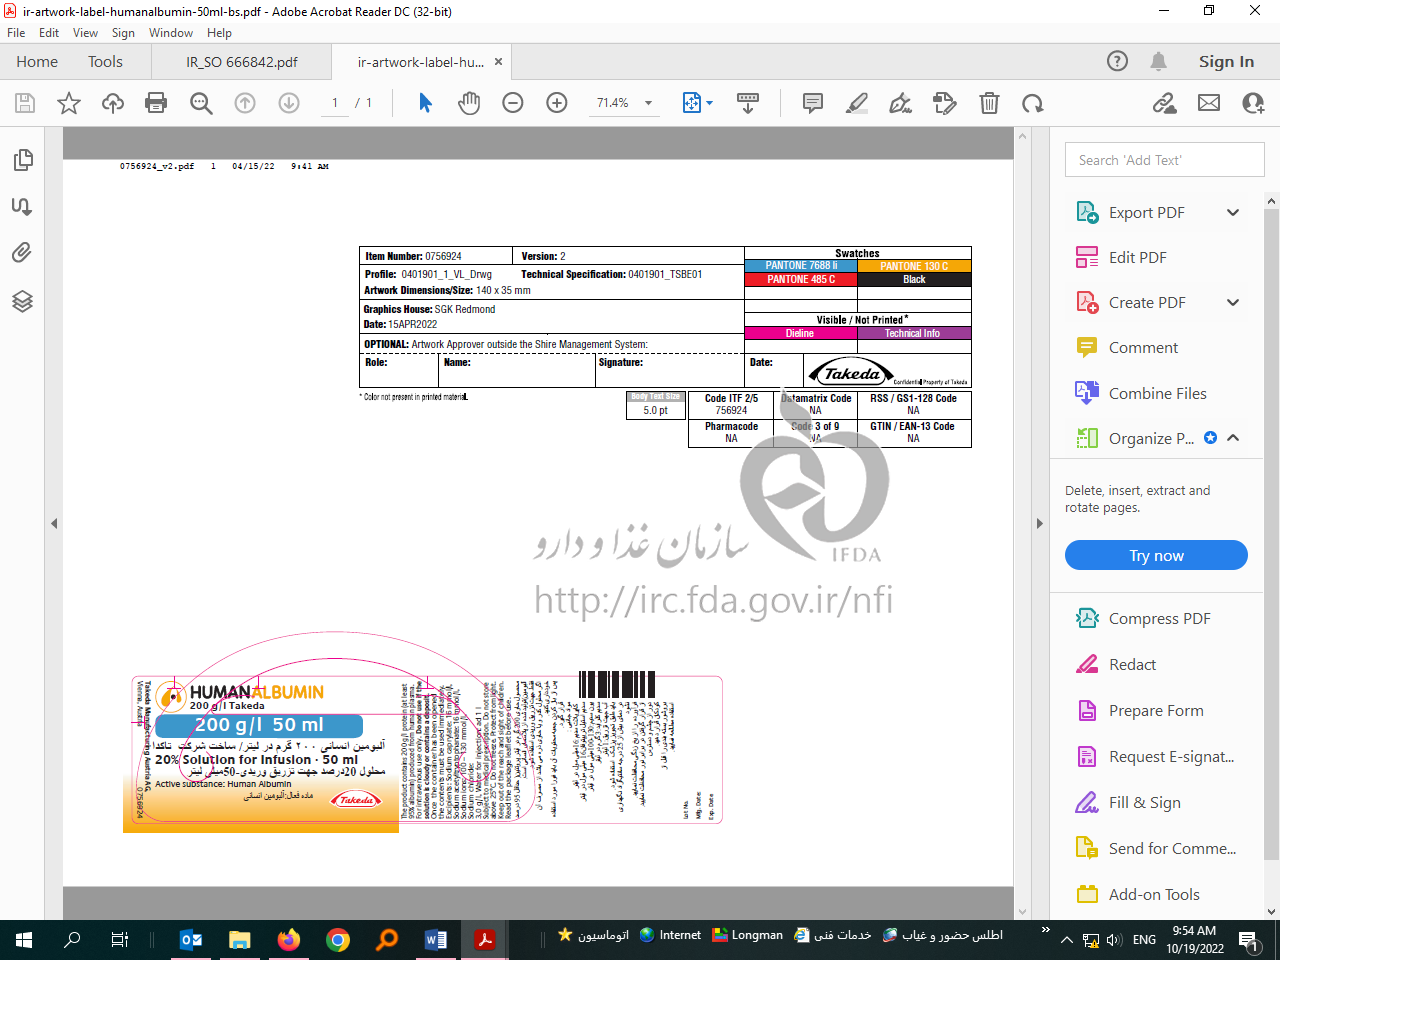Go to previous page arrow
Image resolution: width=1428 pixels, height=1024 pixels.
[245, 103]
